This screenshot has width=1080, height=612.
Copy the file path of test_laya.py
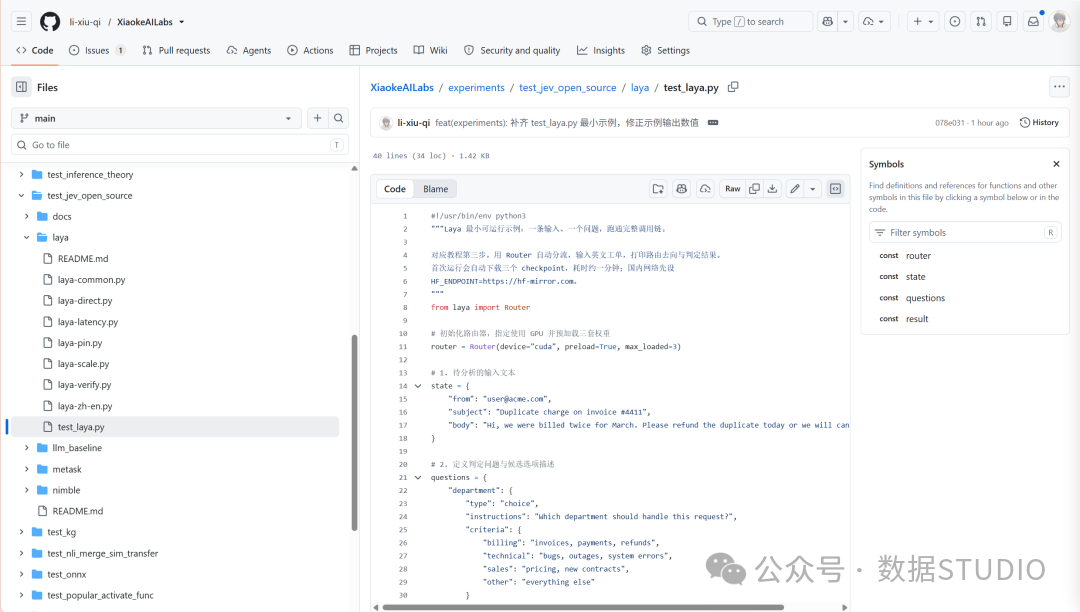(733, 87)
